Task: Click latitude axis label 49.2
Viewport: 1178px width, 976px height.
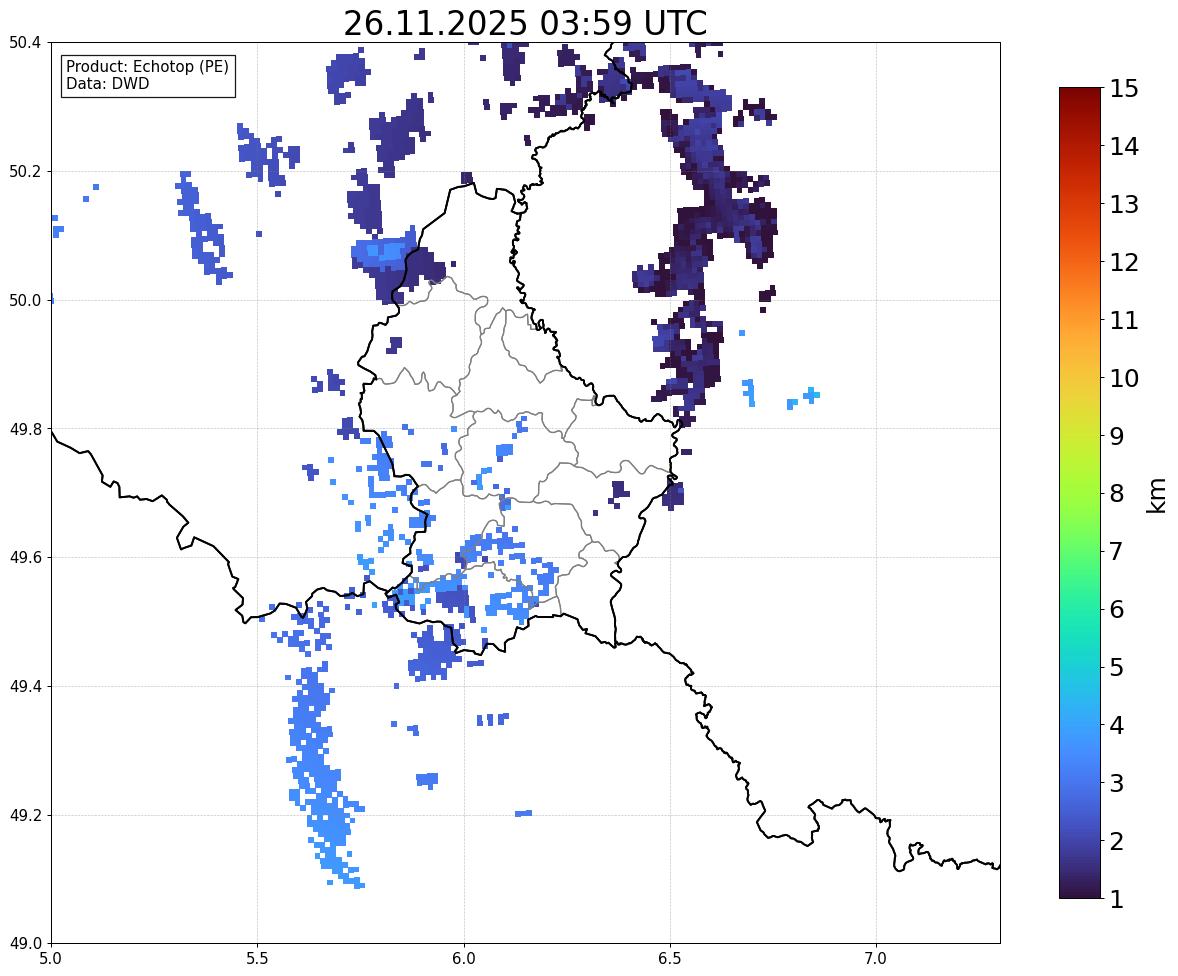Action: pyautogui.click(x=24, y=815)
